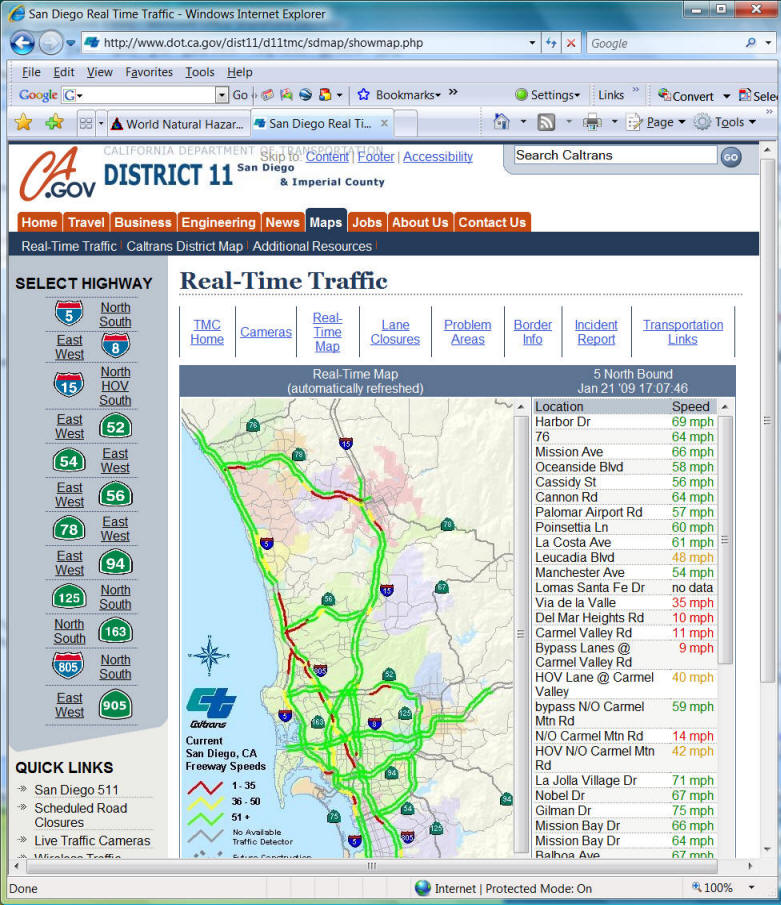This screenshot has width=781, height=905.
Task: Click the Contact Us navigation tab
Action: click(492, 222)
